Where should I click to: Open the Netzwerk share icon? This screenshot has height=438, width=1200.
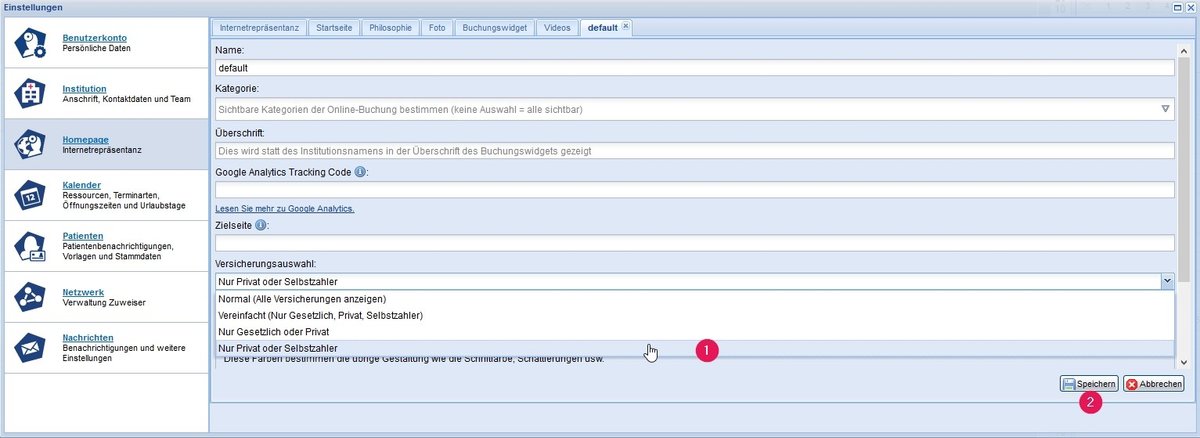[x=30, y=296]
